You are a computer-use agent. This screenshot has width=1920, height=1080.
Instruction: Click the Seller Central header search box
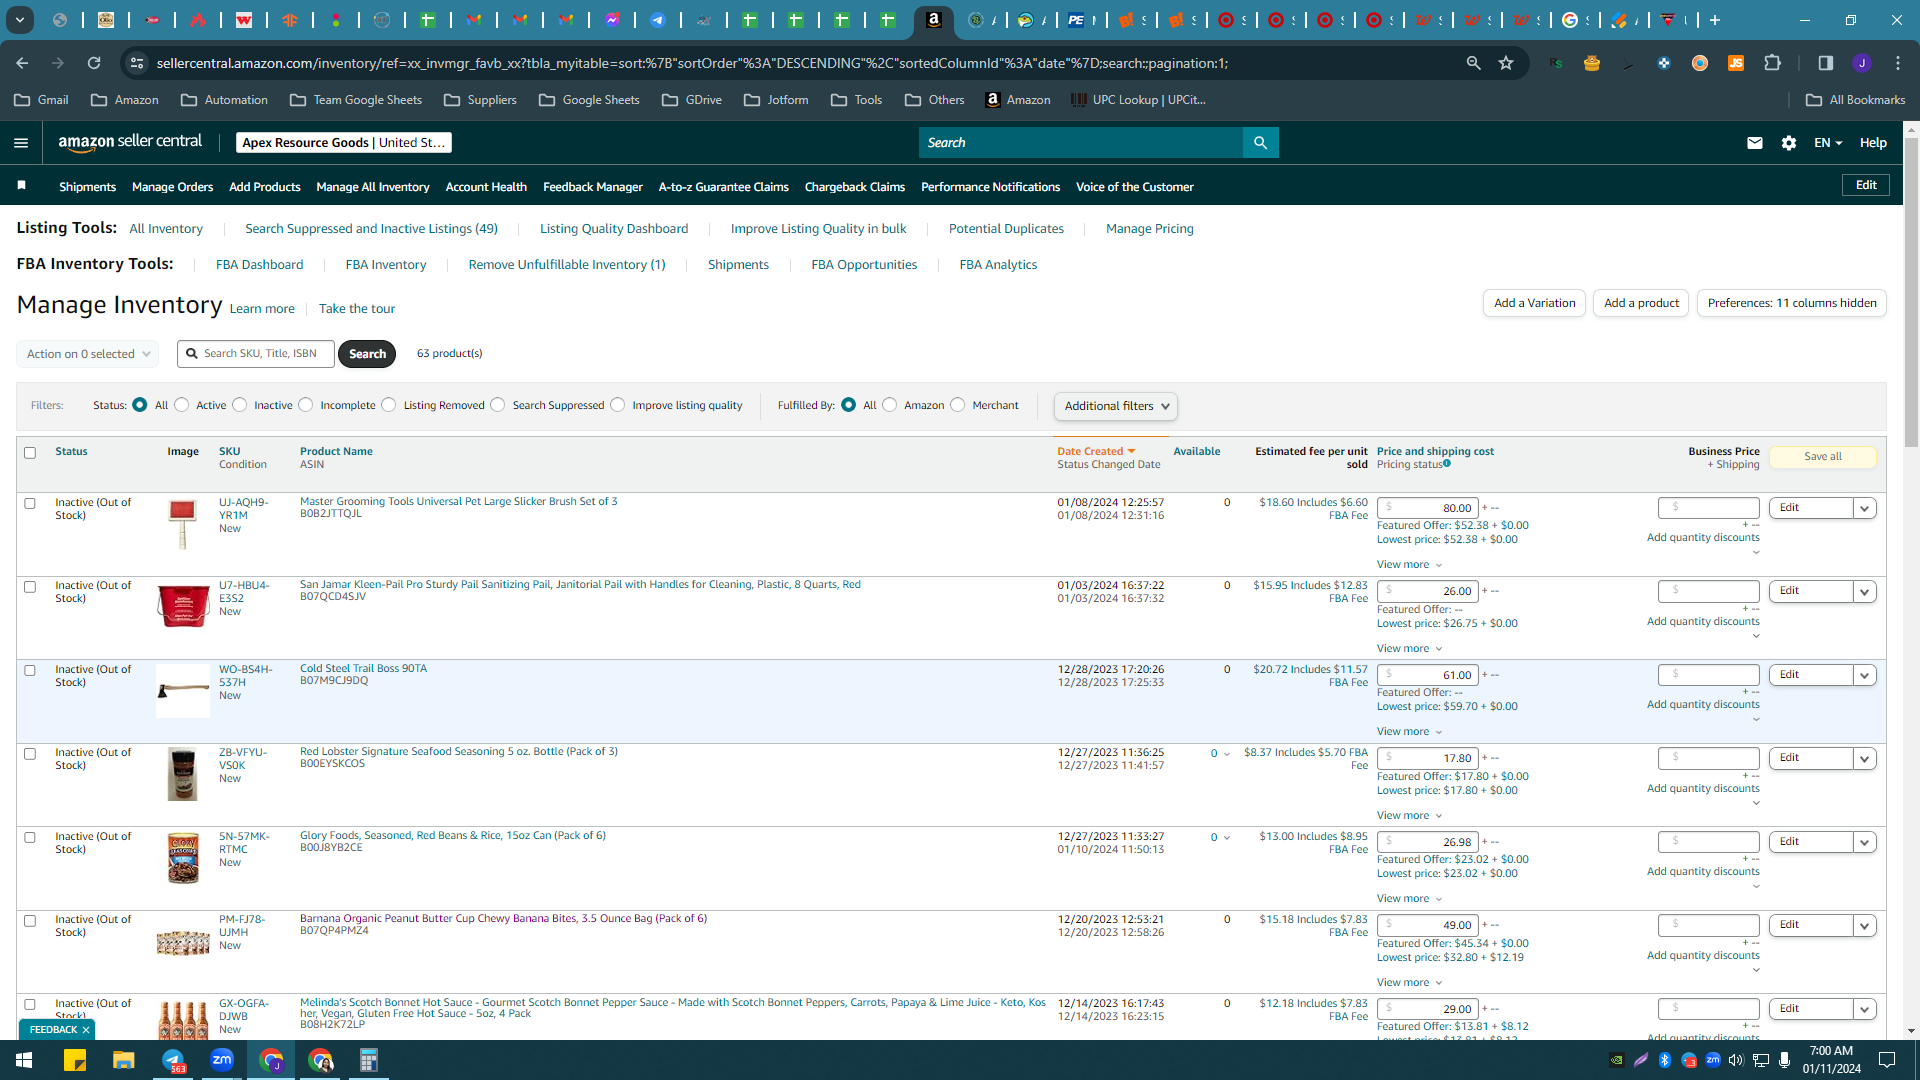[1080, 143]
